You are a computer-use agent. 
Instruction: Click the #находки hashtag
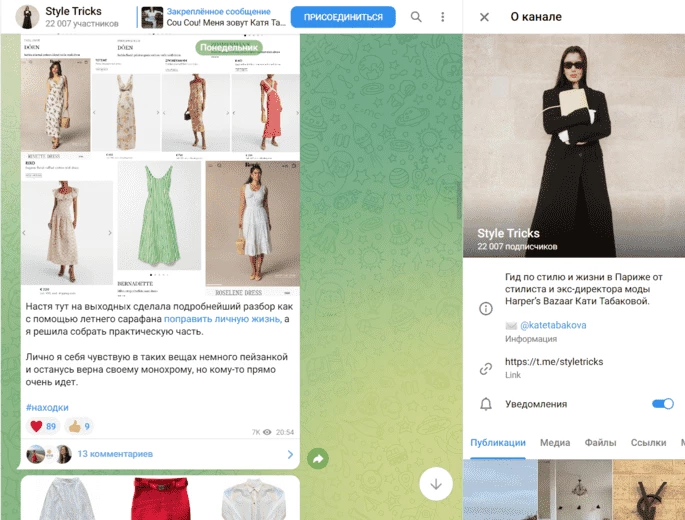click(x=47, y=407)
